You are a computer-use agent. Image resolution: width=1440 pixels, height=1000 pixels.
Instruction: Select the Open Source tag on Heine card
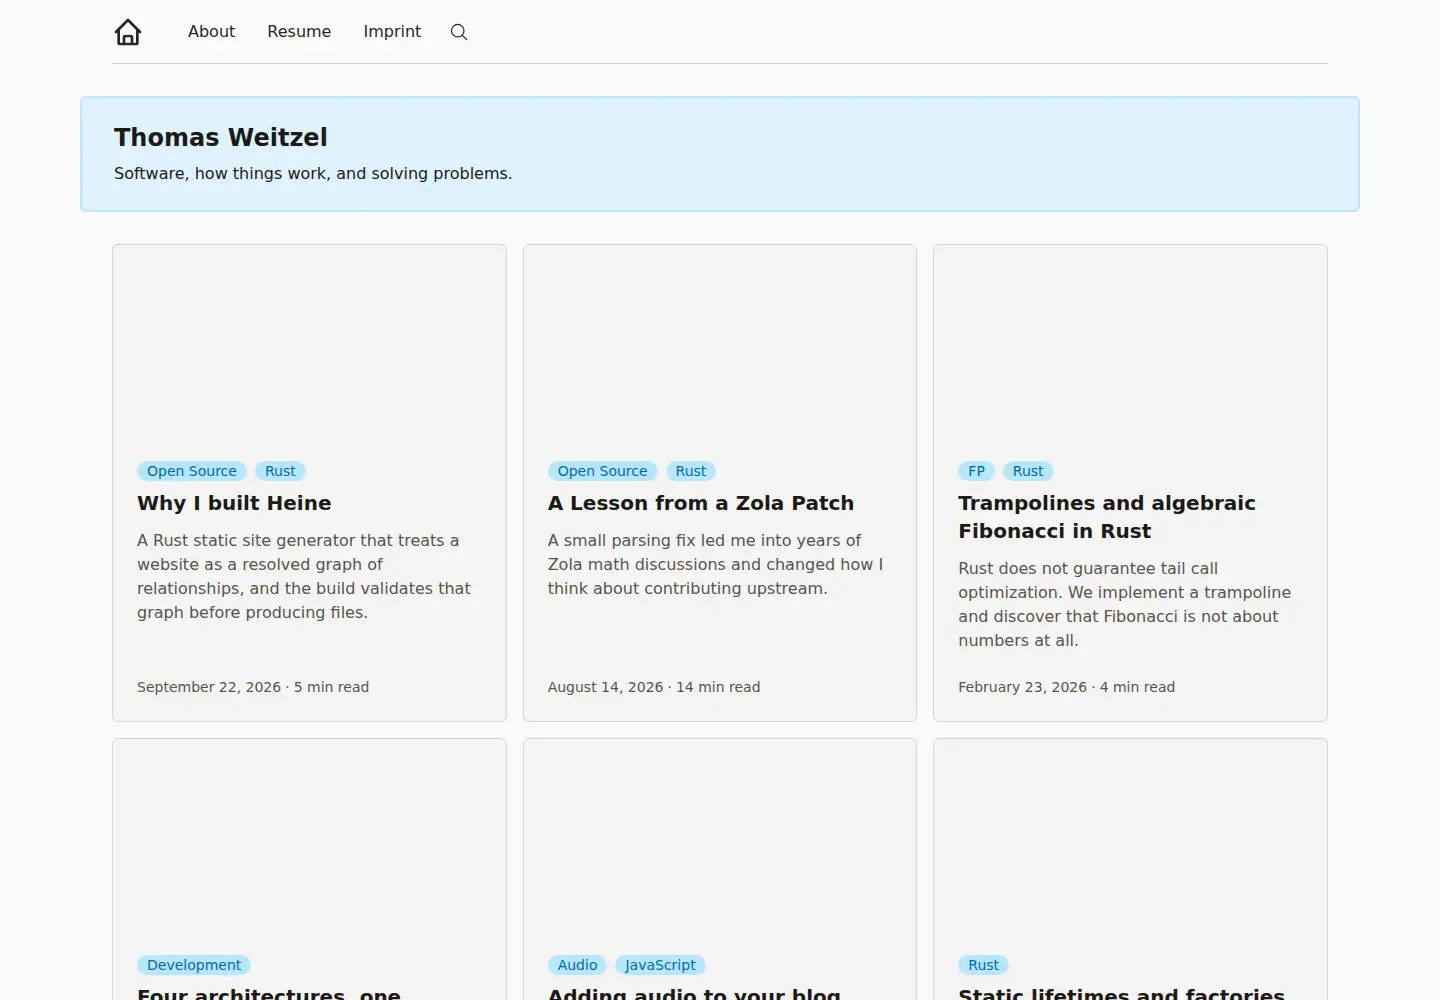click(192, 471)
